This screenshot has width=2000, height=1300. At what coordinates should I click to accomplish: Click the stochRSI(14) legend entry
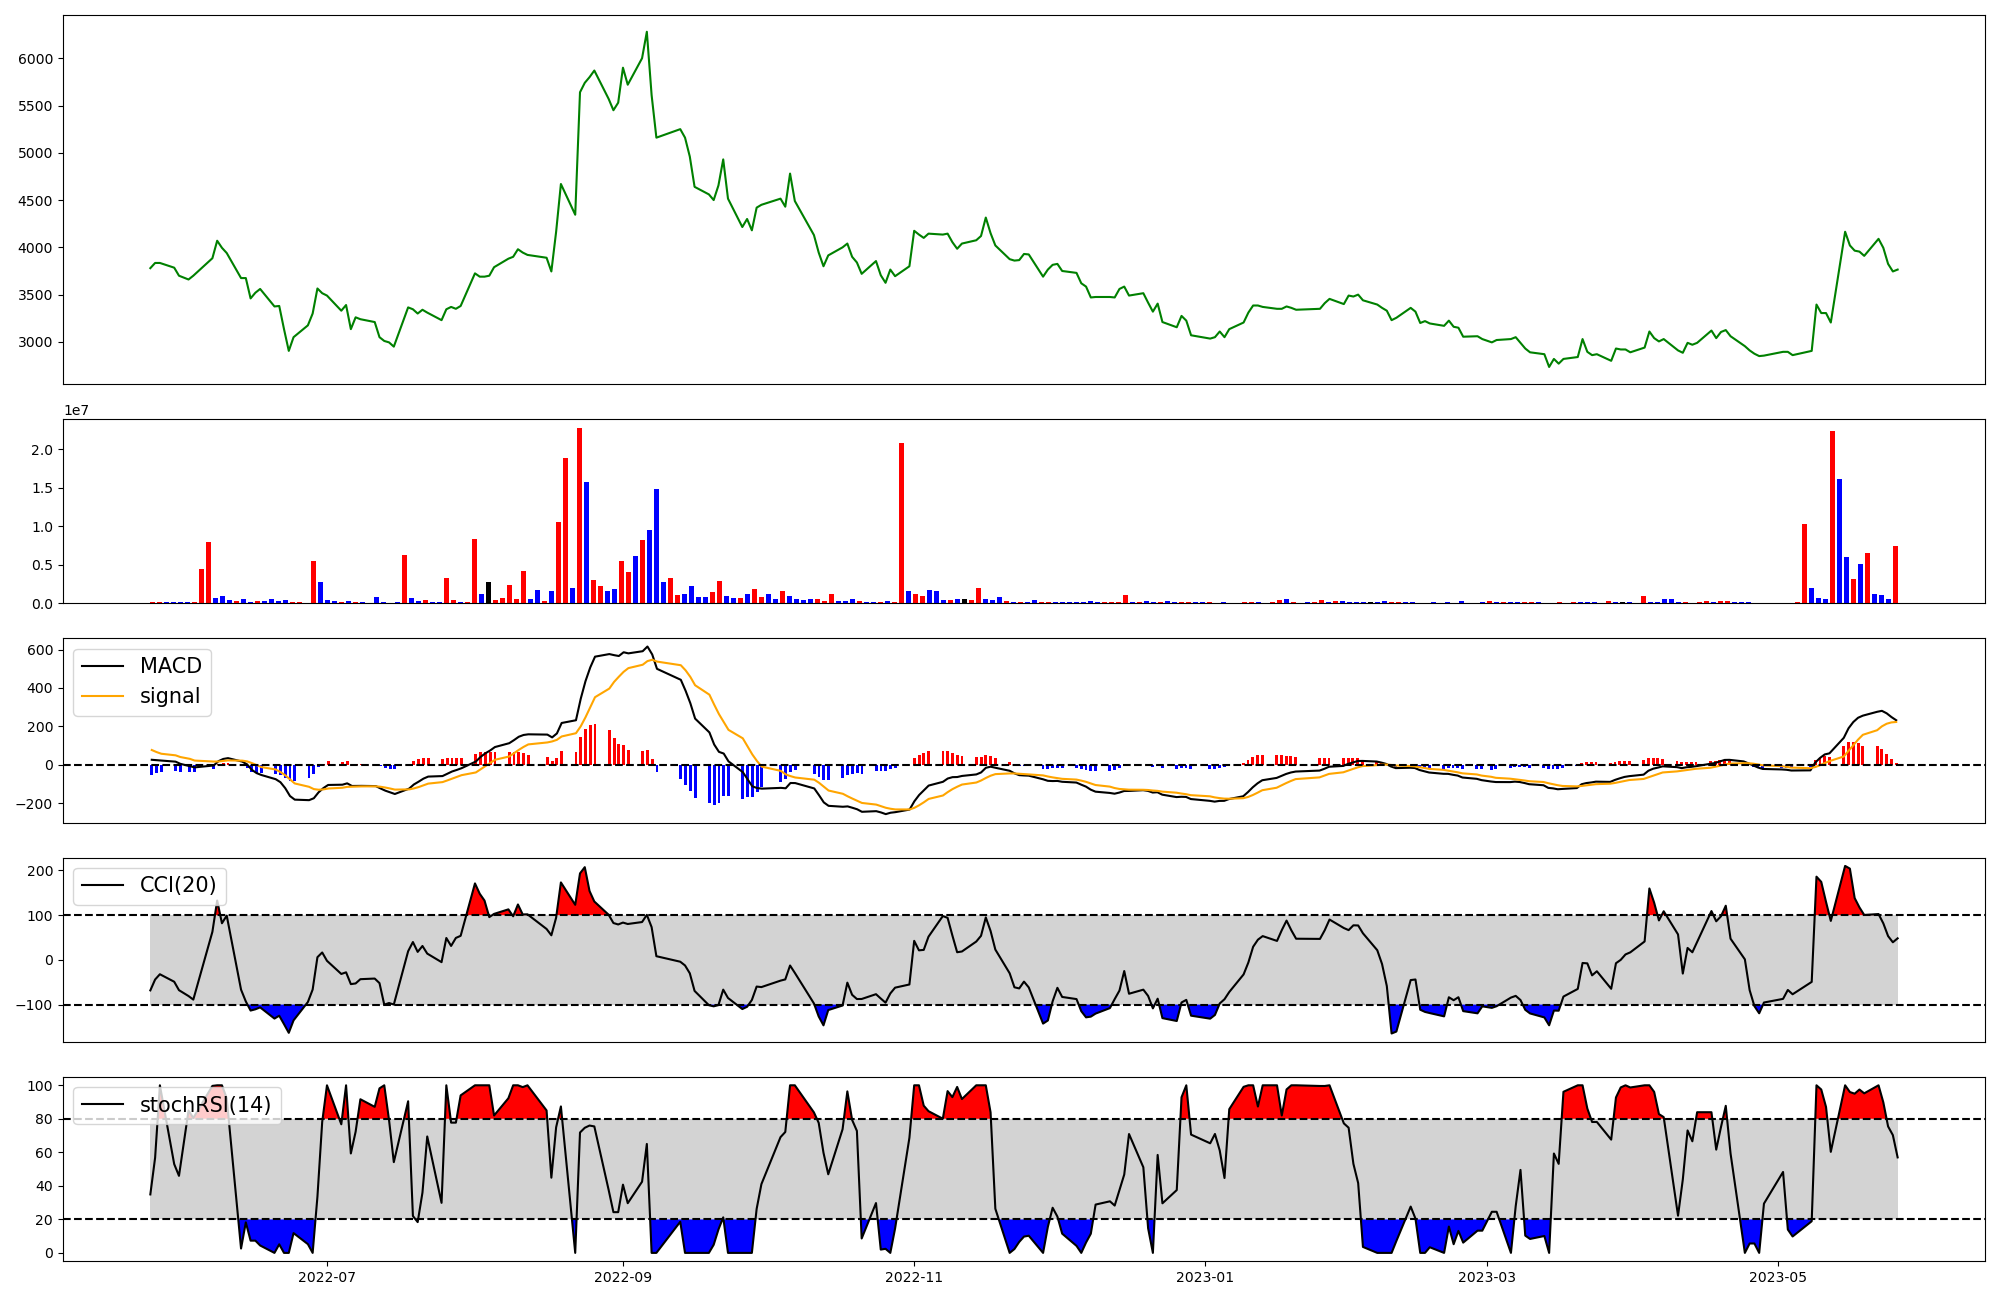pos(205,1105)
